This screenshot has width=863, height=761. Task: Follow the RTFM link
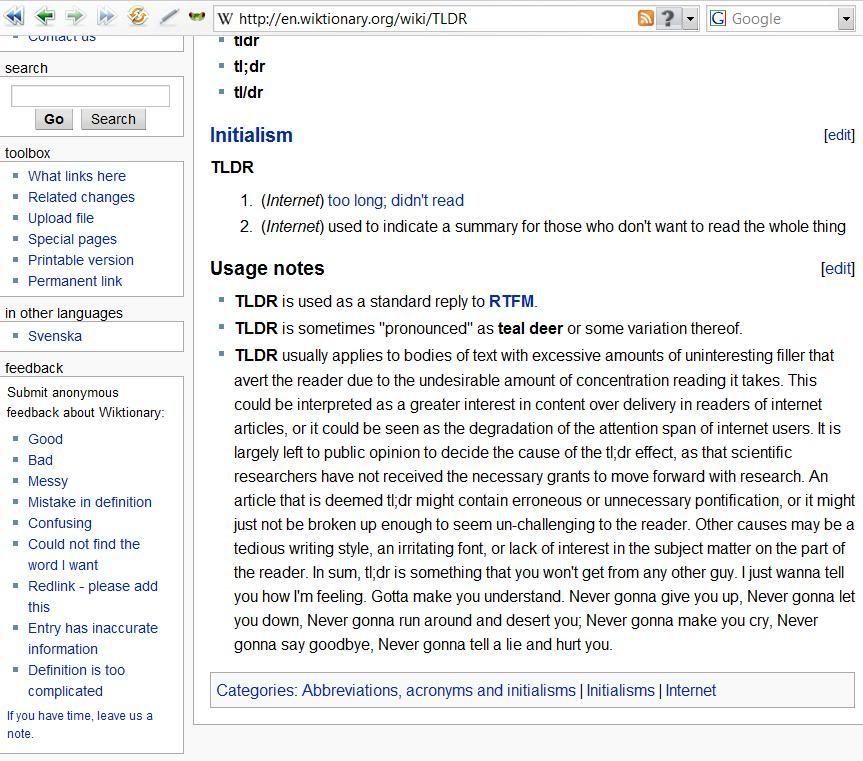coord(511,301)
